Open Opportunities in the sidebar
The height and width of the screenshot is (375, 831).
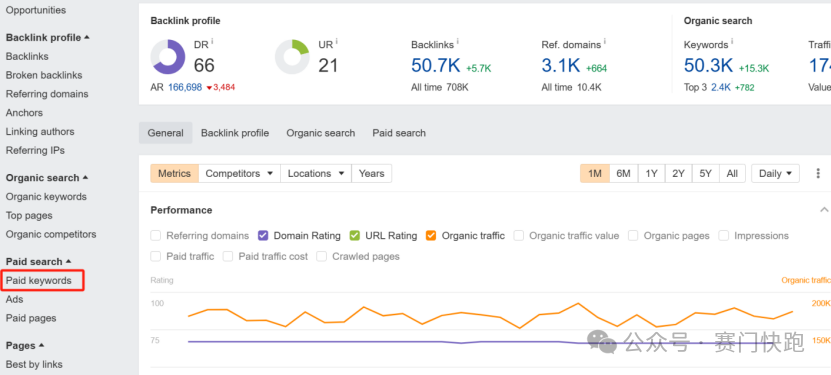36,10
